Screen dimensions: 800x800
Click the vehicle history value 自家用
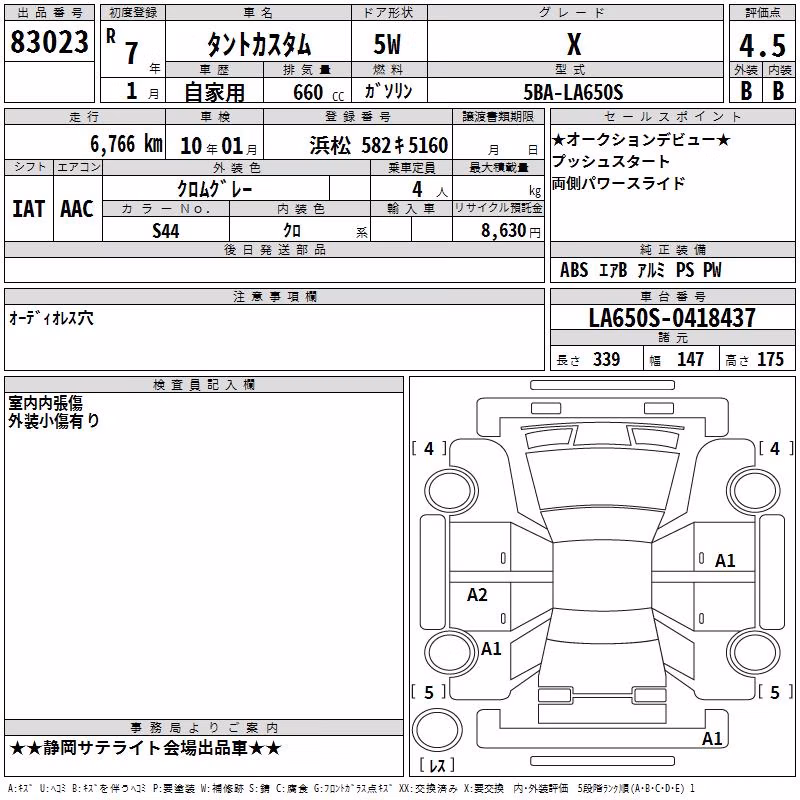[215, 92]
